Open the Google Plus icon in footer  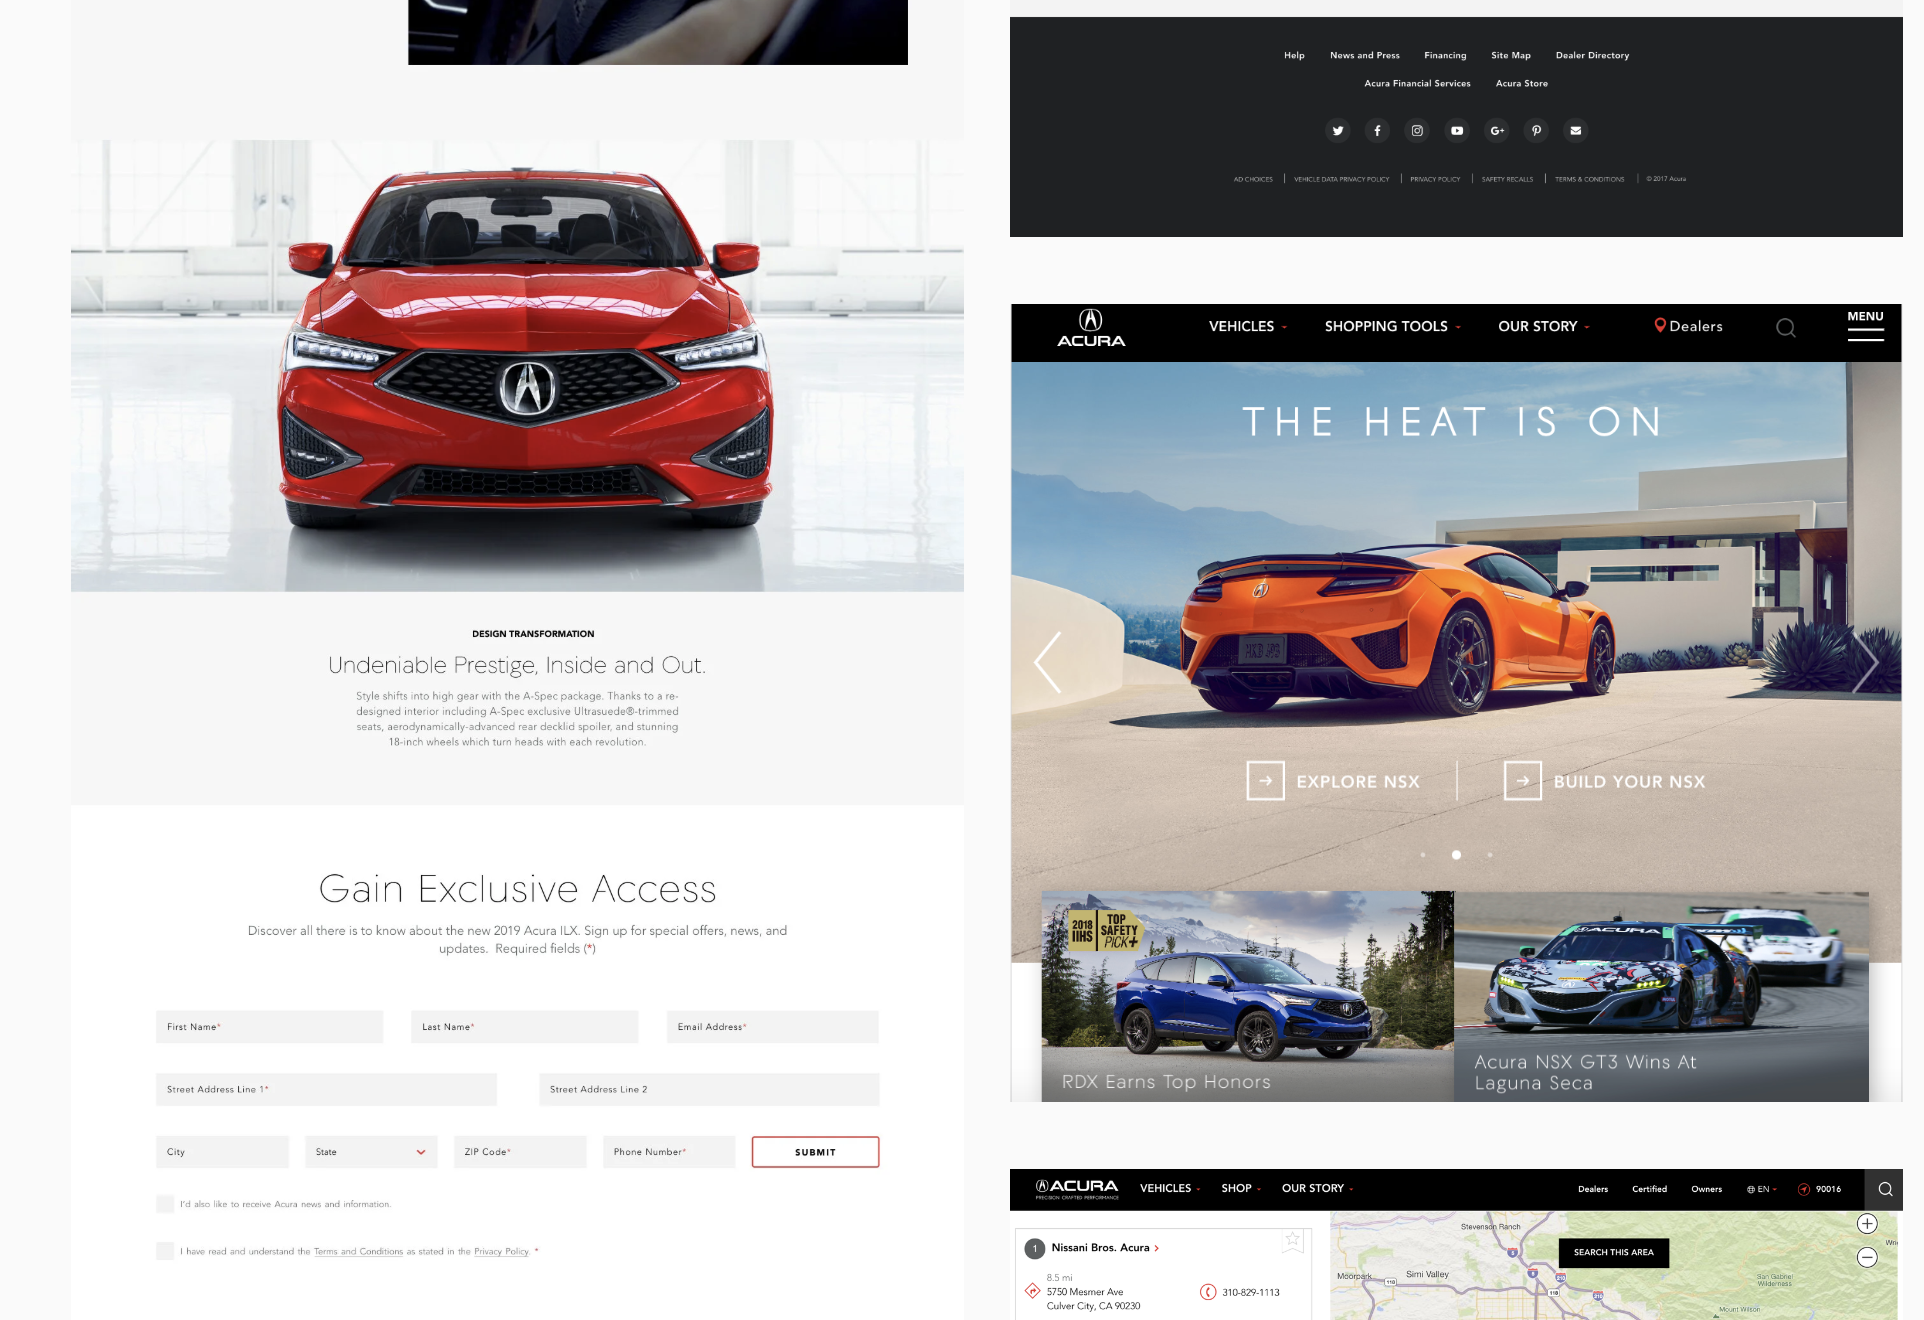[1497, 131]
